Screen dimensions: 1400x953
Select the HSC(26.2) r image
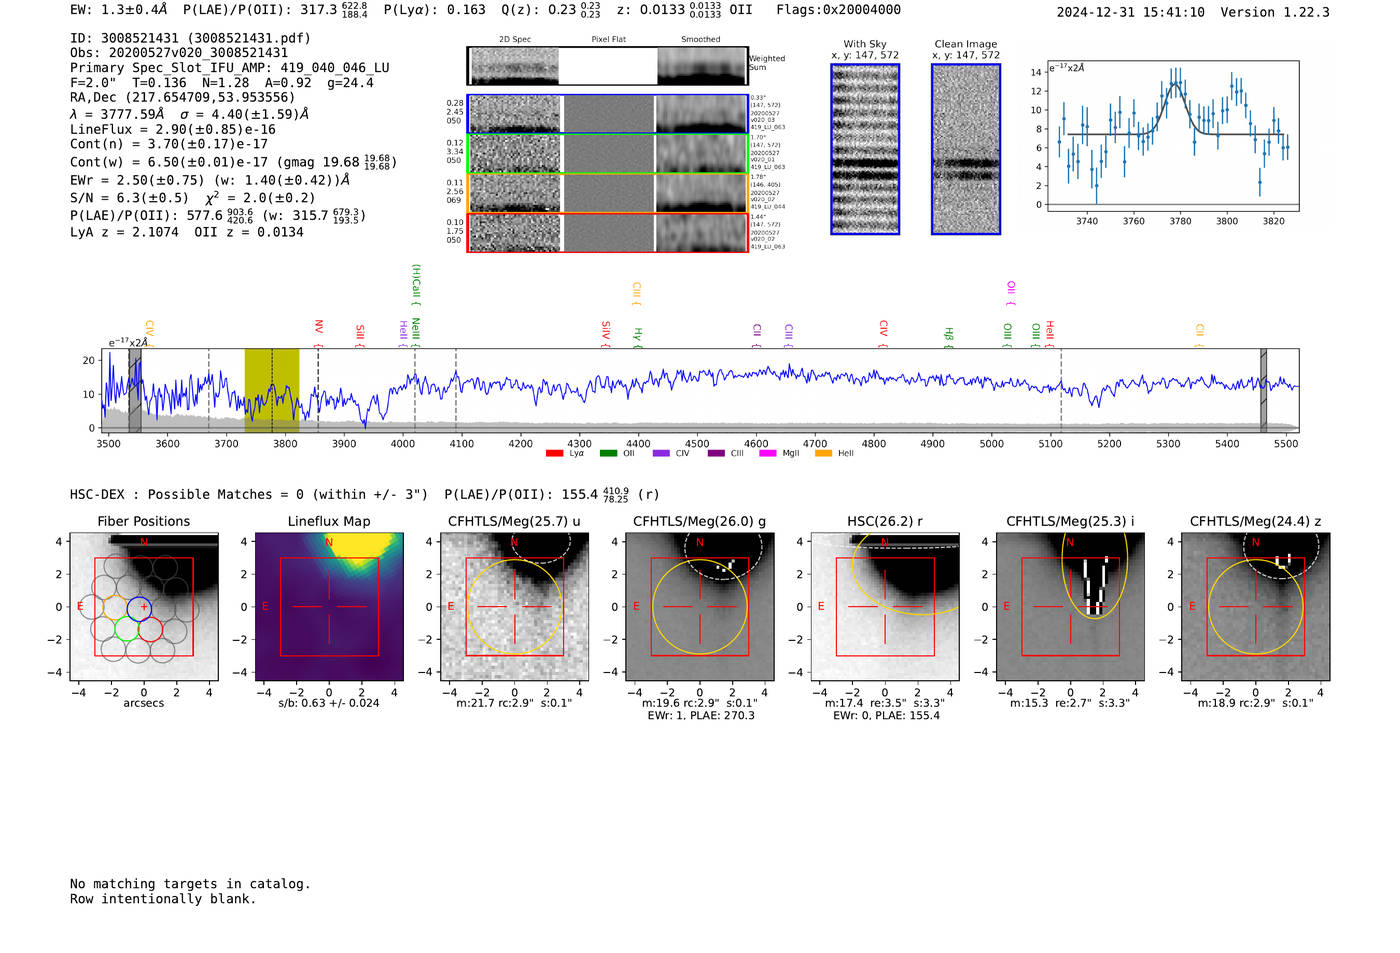coord(885,607)
